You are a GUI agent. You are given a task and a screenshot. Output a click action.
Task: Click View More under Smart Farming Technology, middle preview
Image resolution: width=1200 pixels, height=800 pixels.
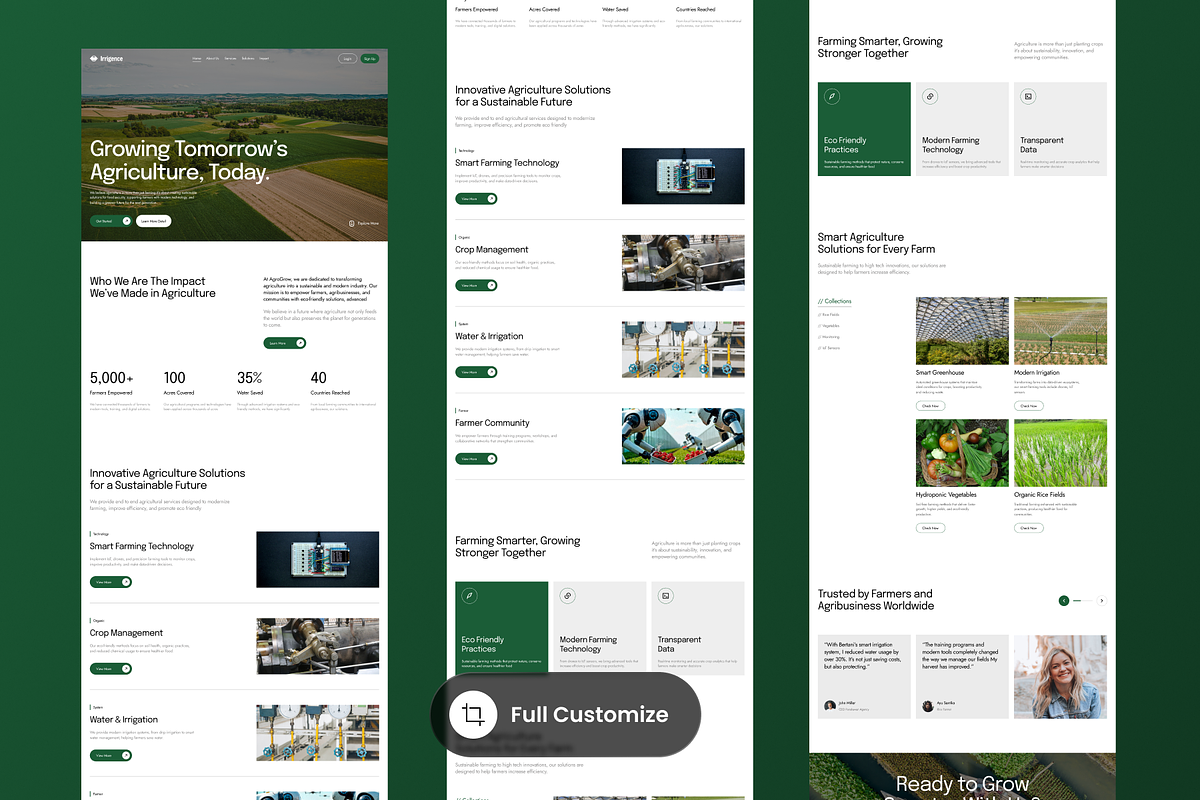(476, 199)
